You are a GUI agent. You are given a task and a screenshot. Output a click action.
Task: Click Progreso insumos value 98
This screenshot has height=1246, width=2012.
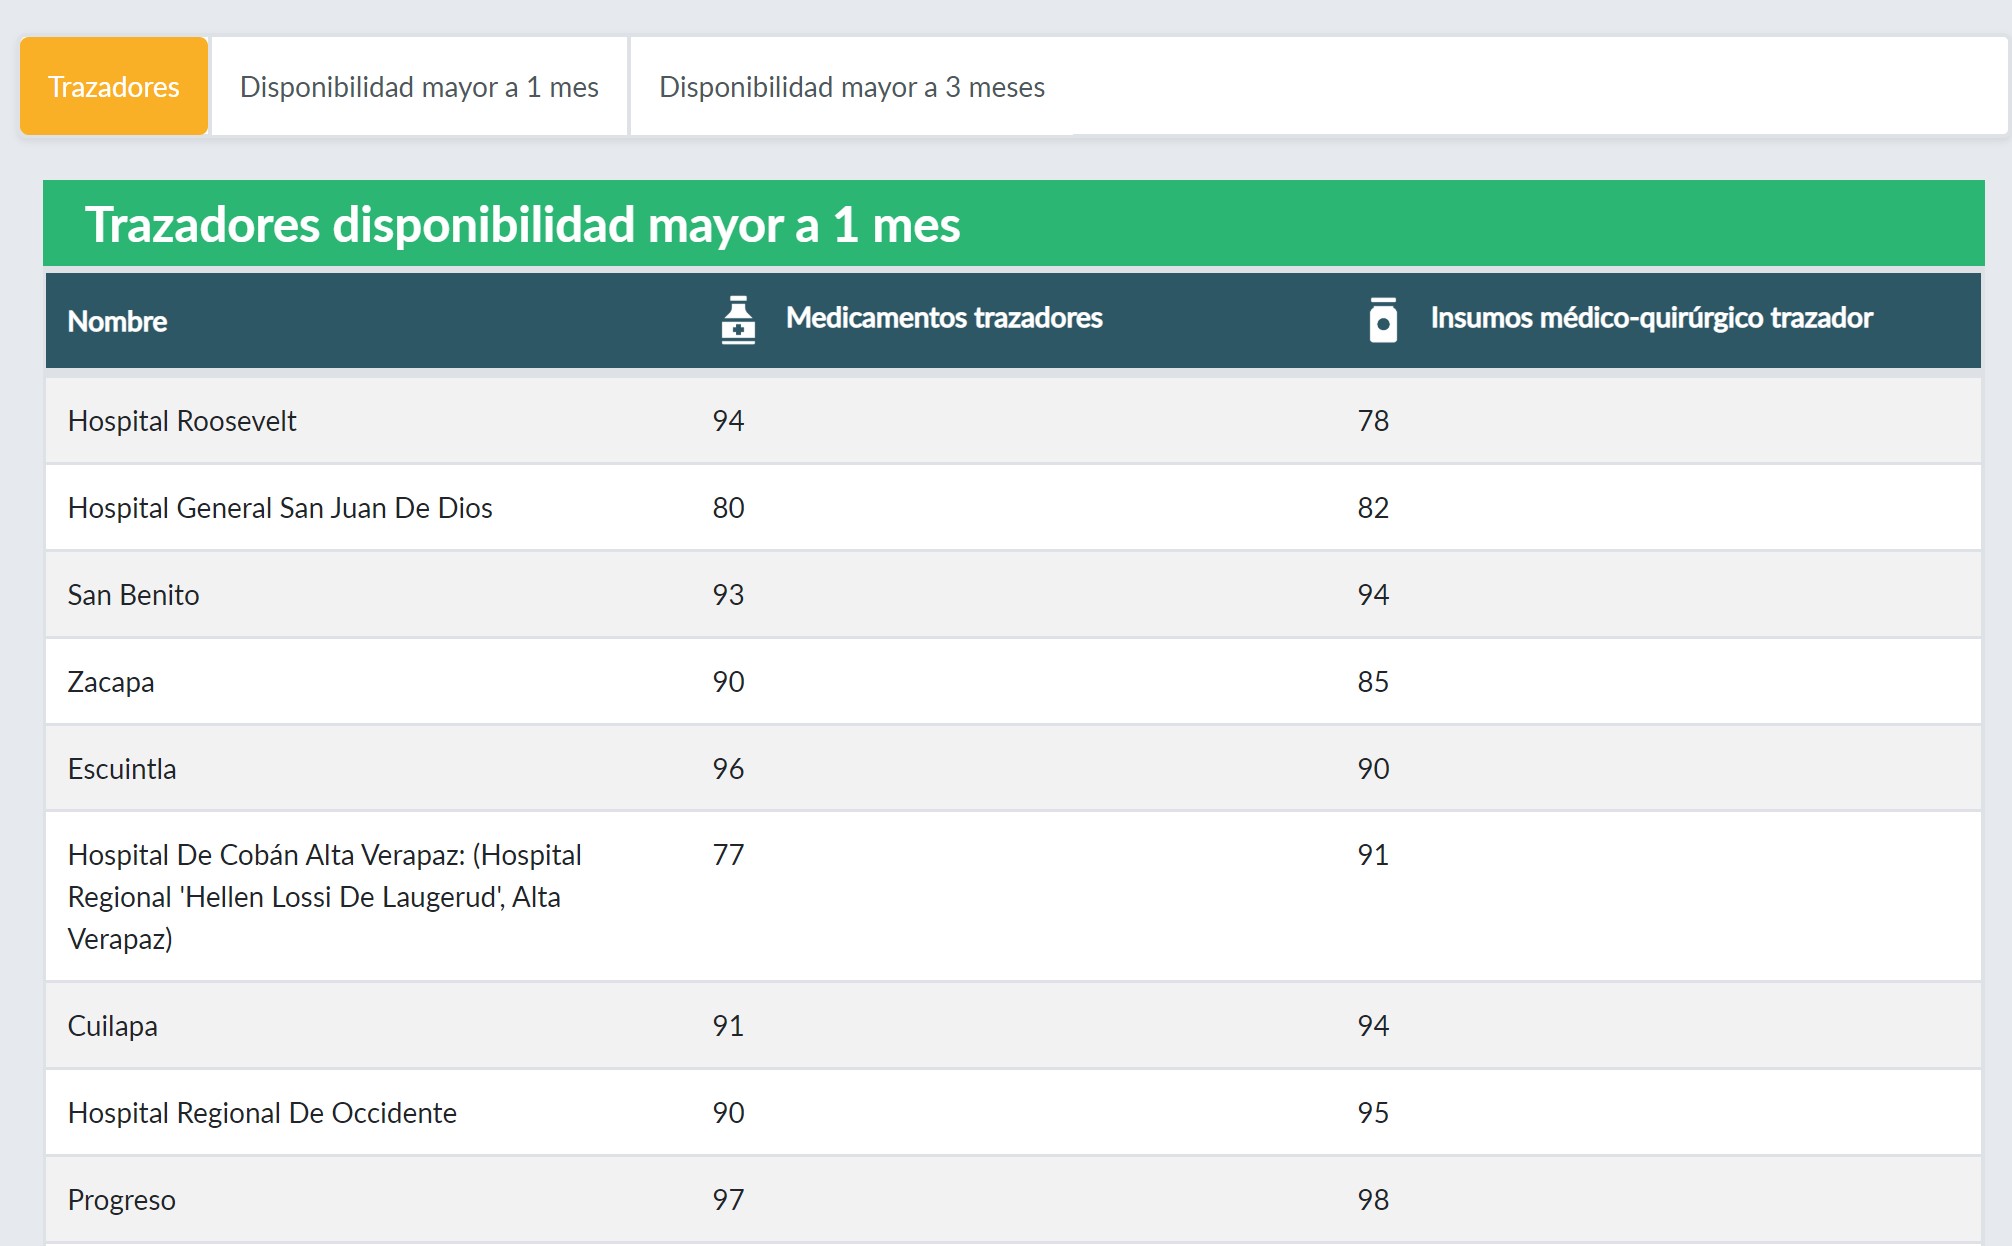tap(1373, 1200)
